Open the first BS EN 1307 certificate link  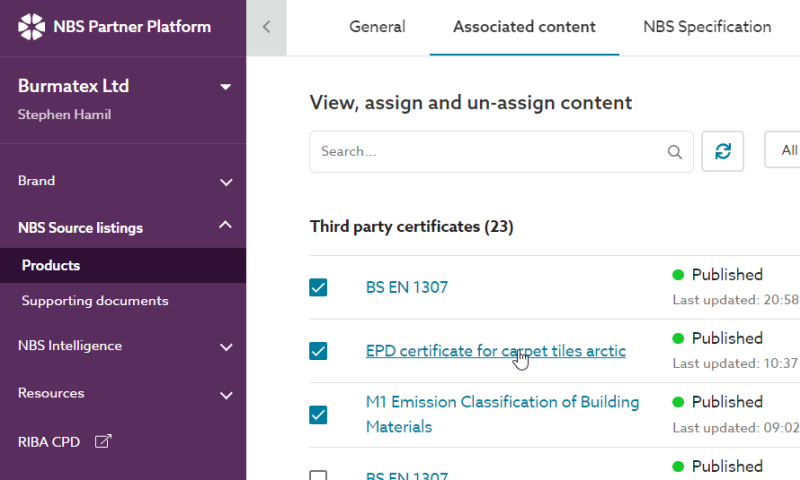407,287
